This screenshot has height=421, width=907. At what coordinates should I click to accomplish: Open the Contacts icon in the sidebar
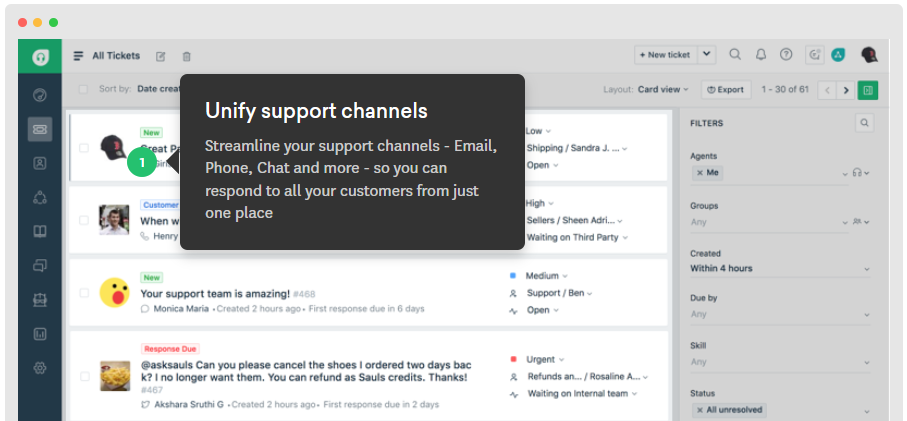[x=40, y=163]
